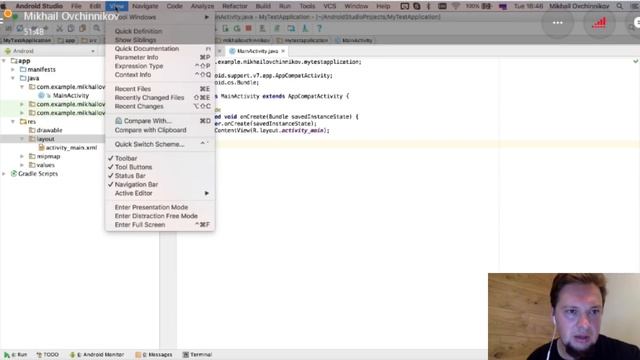The width and height of the screenshot is (640, 360).
Task: Select the drawable folder
Action: pos(49,130)
